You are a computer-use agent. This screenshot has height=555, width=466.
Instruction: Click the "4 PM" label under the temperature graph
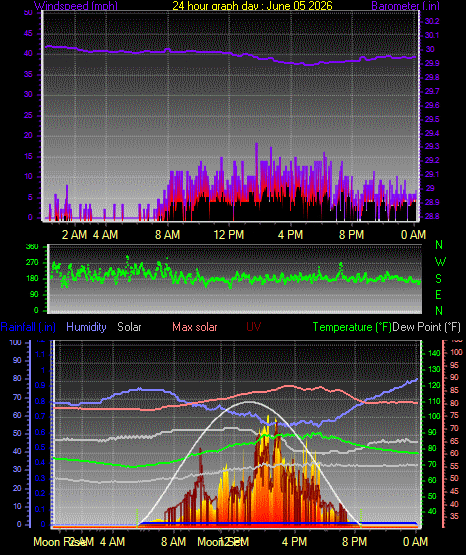click(294, 542)
